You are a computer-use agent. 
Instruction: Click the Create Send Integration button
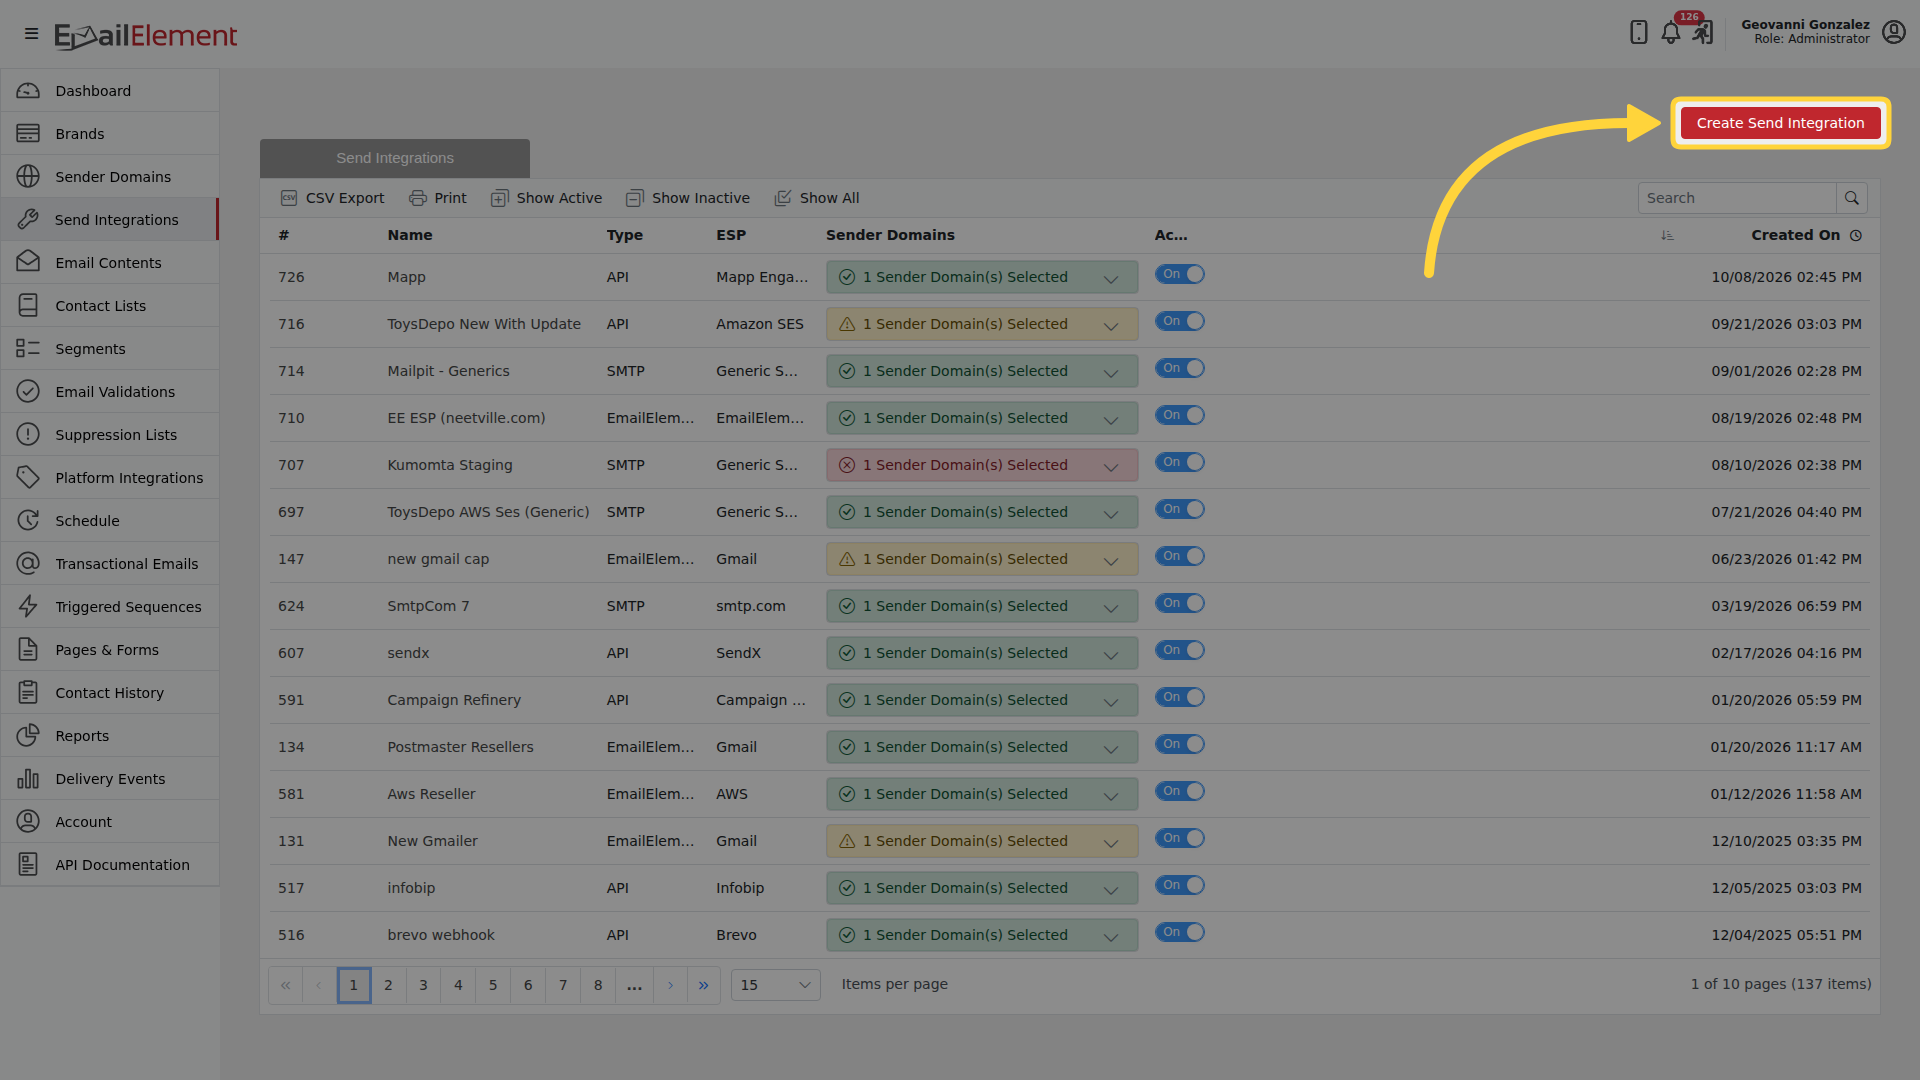coord(1780,123)
